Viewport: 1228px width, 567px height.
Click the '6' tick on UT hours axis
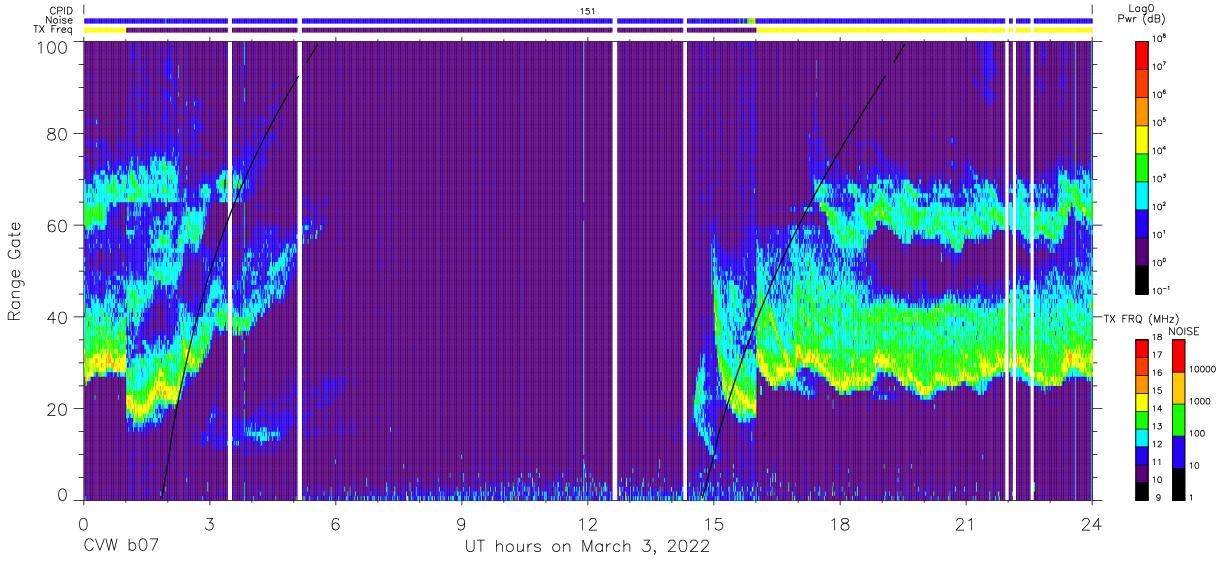pyautogui.click(x=335, y=523)
